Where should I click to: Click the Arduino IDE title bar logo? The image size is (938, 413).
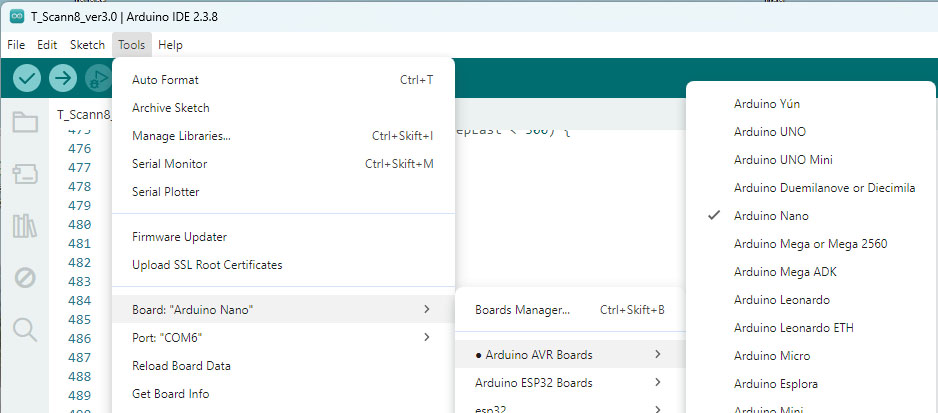click(x=17, y=17)
